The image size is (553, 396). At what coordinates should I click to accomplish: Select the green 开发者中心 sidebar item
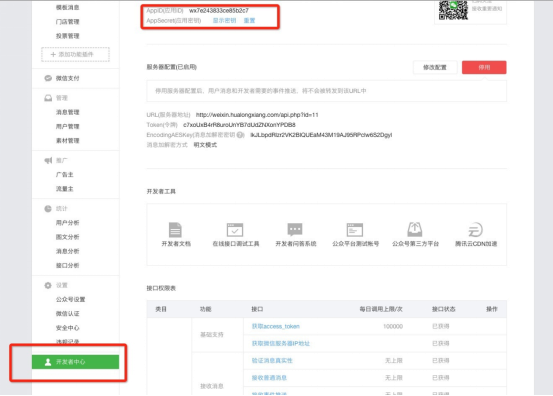[x=75, y=362]
